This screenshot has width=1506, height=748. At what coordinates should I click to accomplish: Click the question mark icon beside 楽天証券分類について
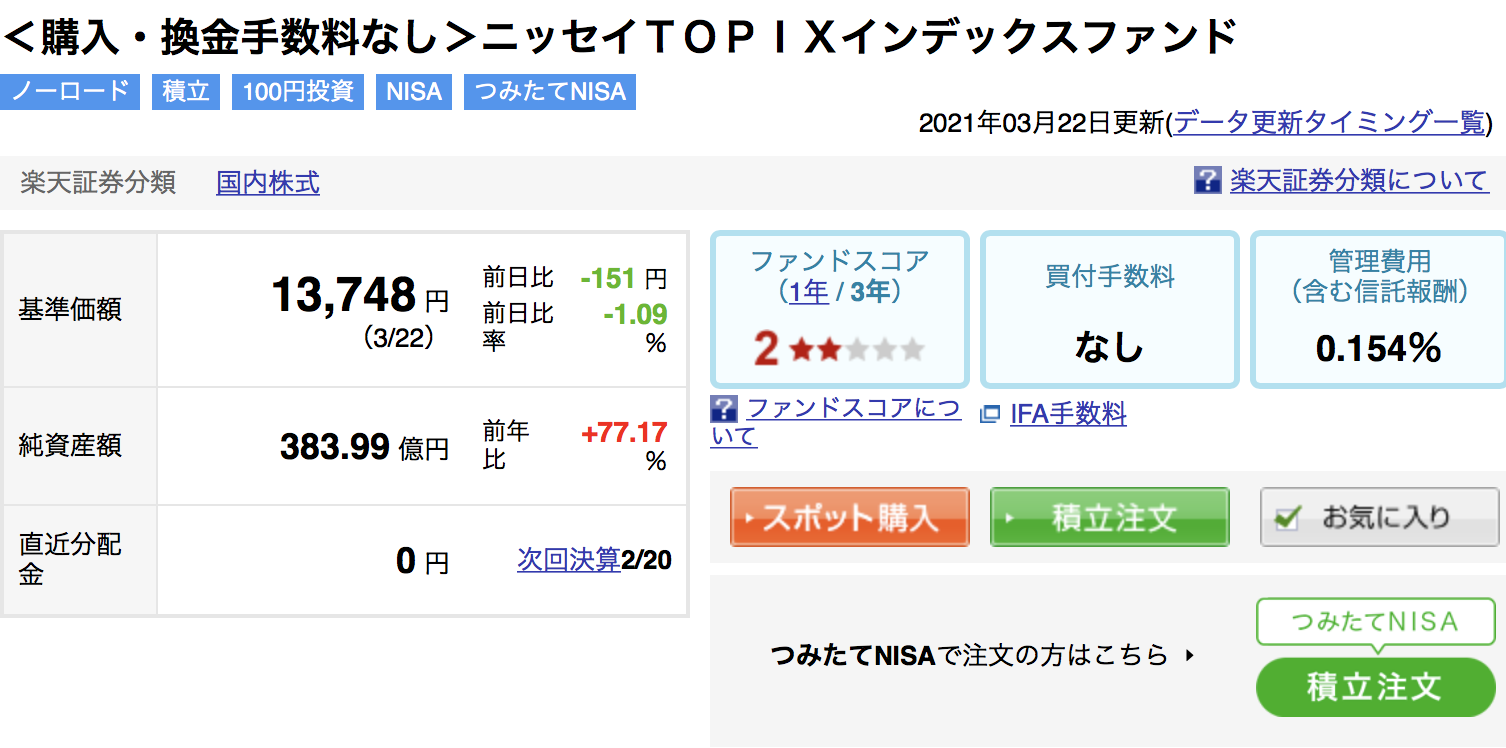point(1207,181)
